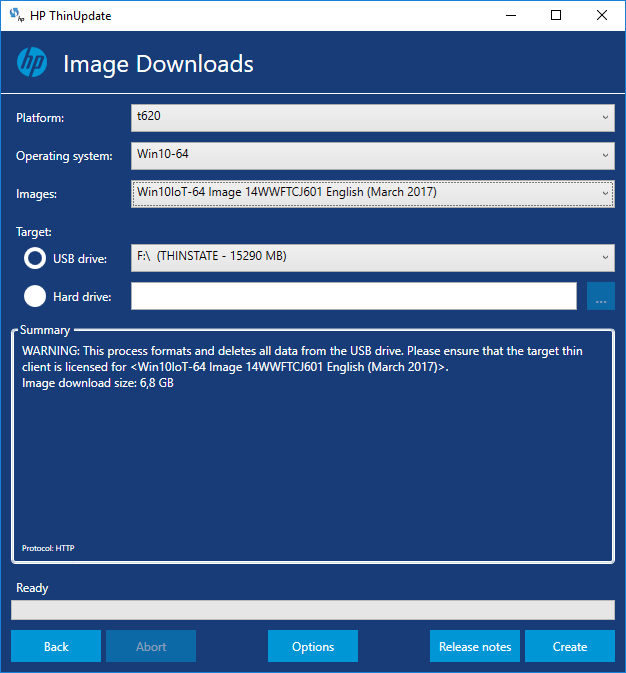626x673 pixels.
Task: Click the WARNING message in Summary
Action: click(x=302, y=359)
